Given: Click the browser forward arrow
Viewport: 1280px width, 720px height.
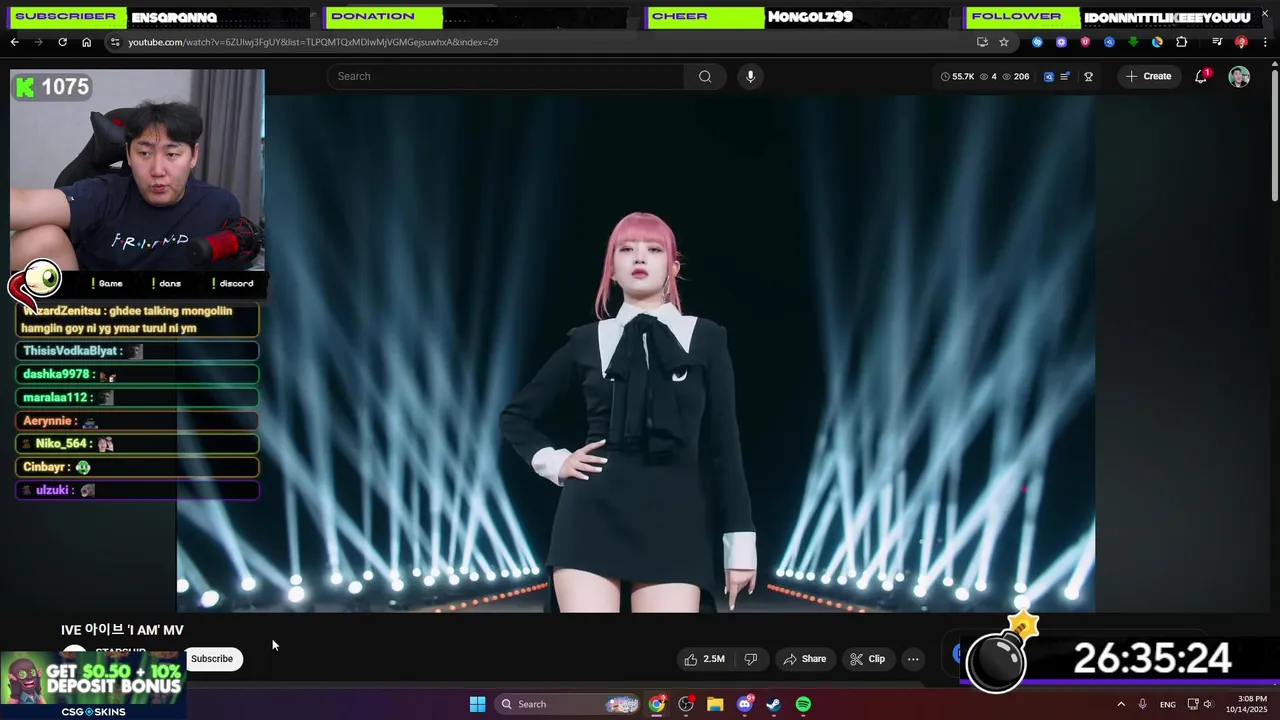Looking at the screenshot, I should tap(38, 42).
